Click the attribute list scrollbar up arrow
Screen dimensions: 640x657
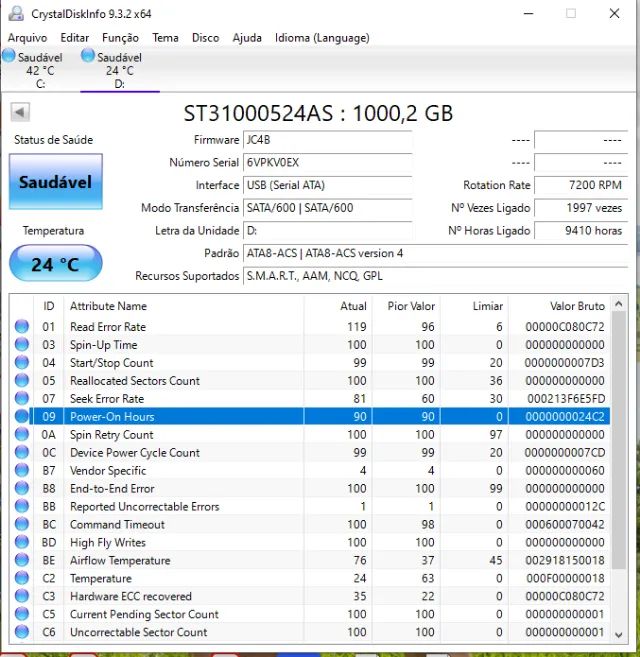coord(619,304)
